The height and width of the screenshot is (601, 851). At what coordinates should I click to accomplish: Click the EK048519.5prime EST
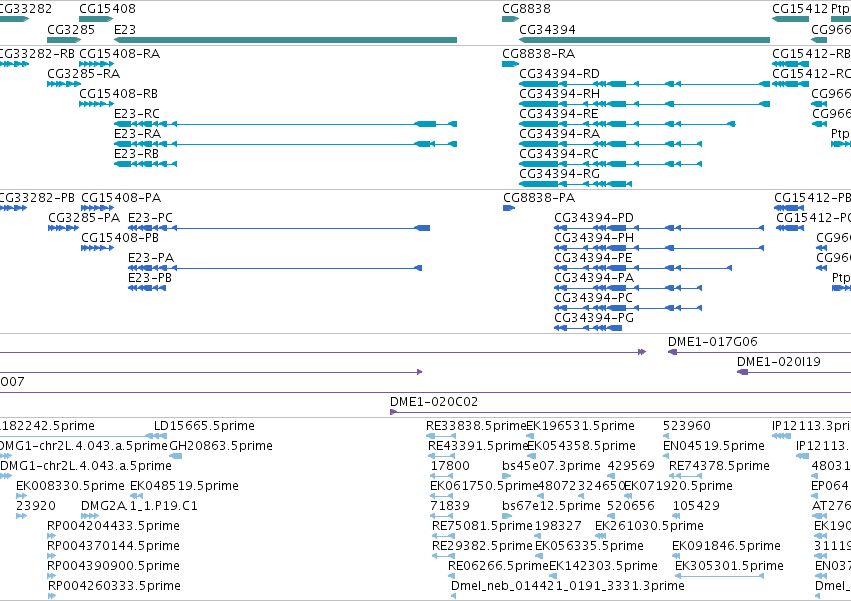click(137, 496)
